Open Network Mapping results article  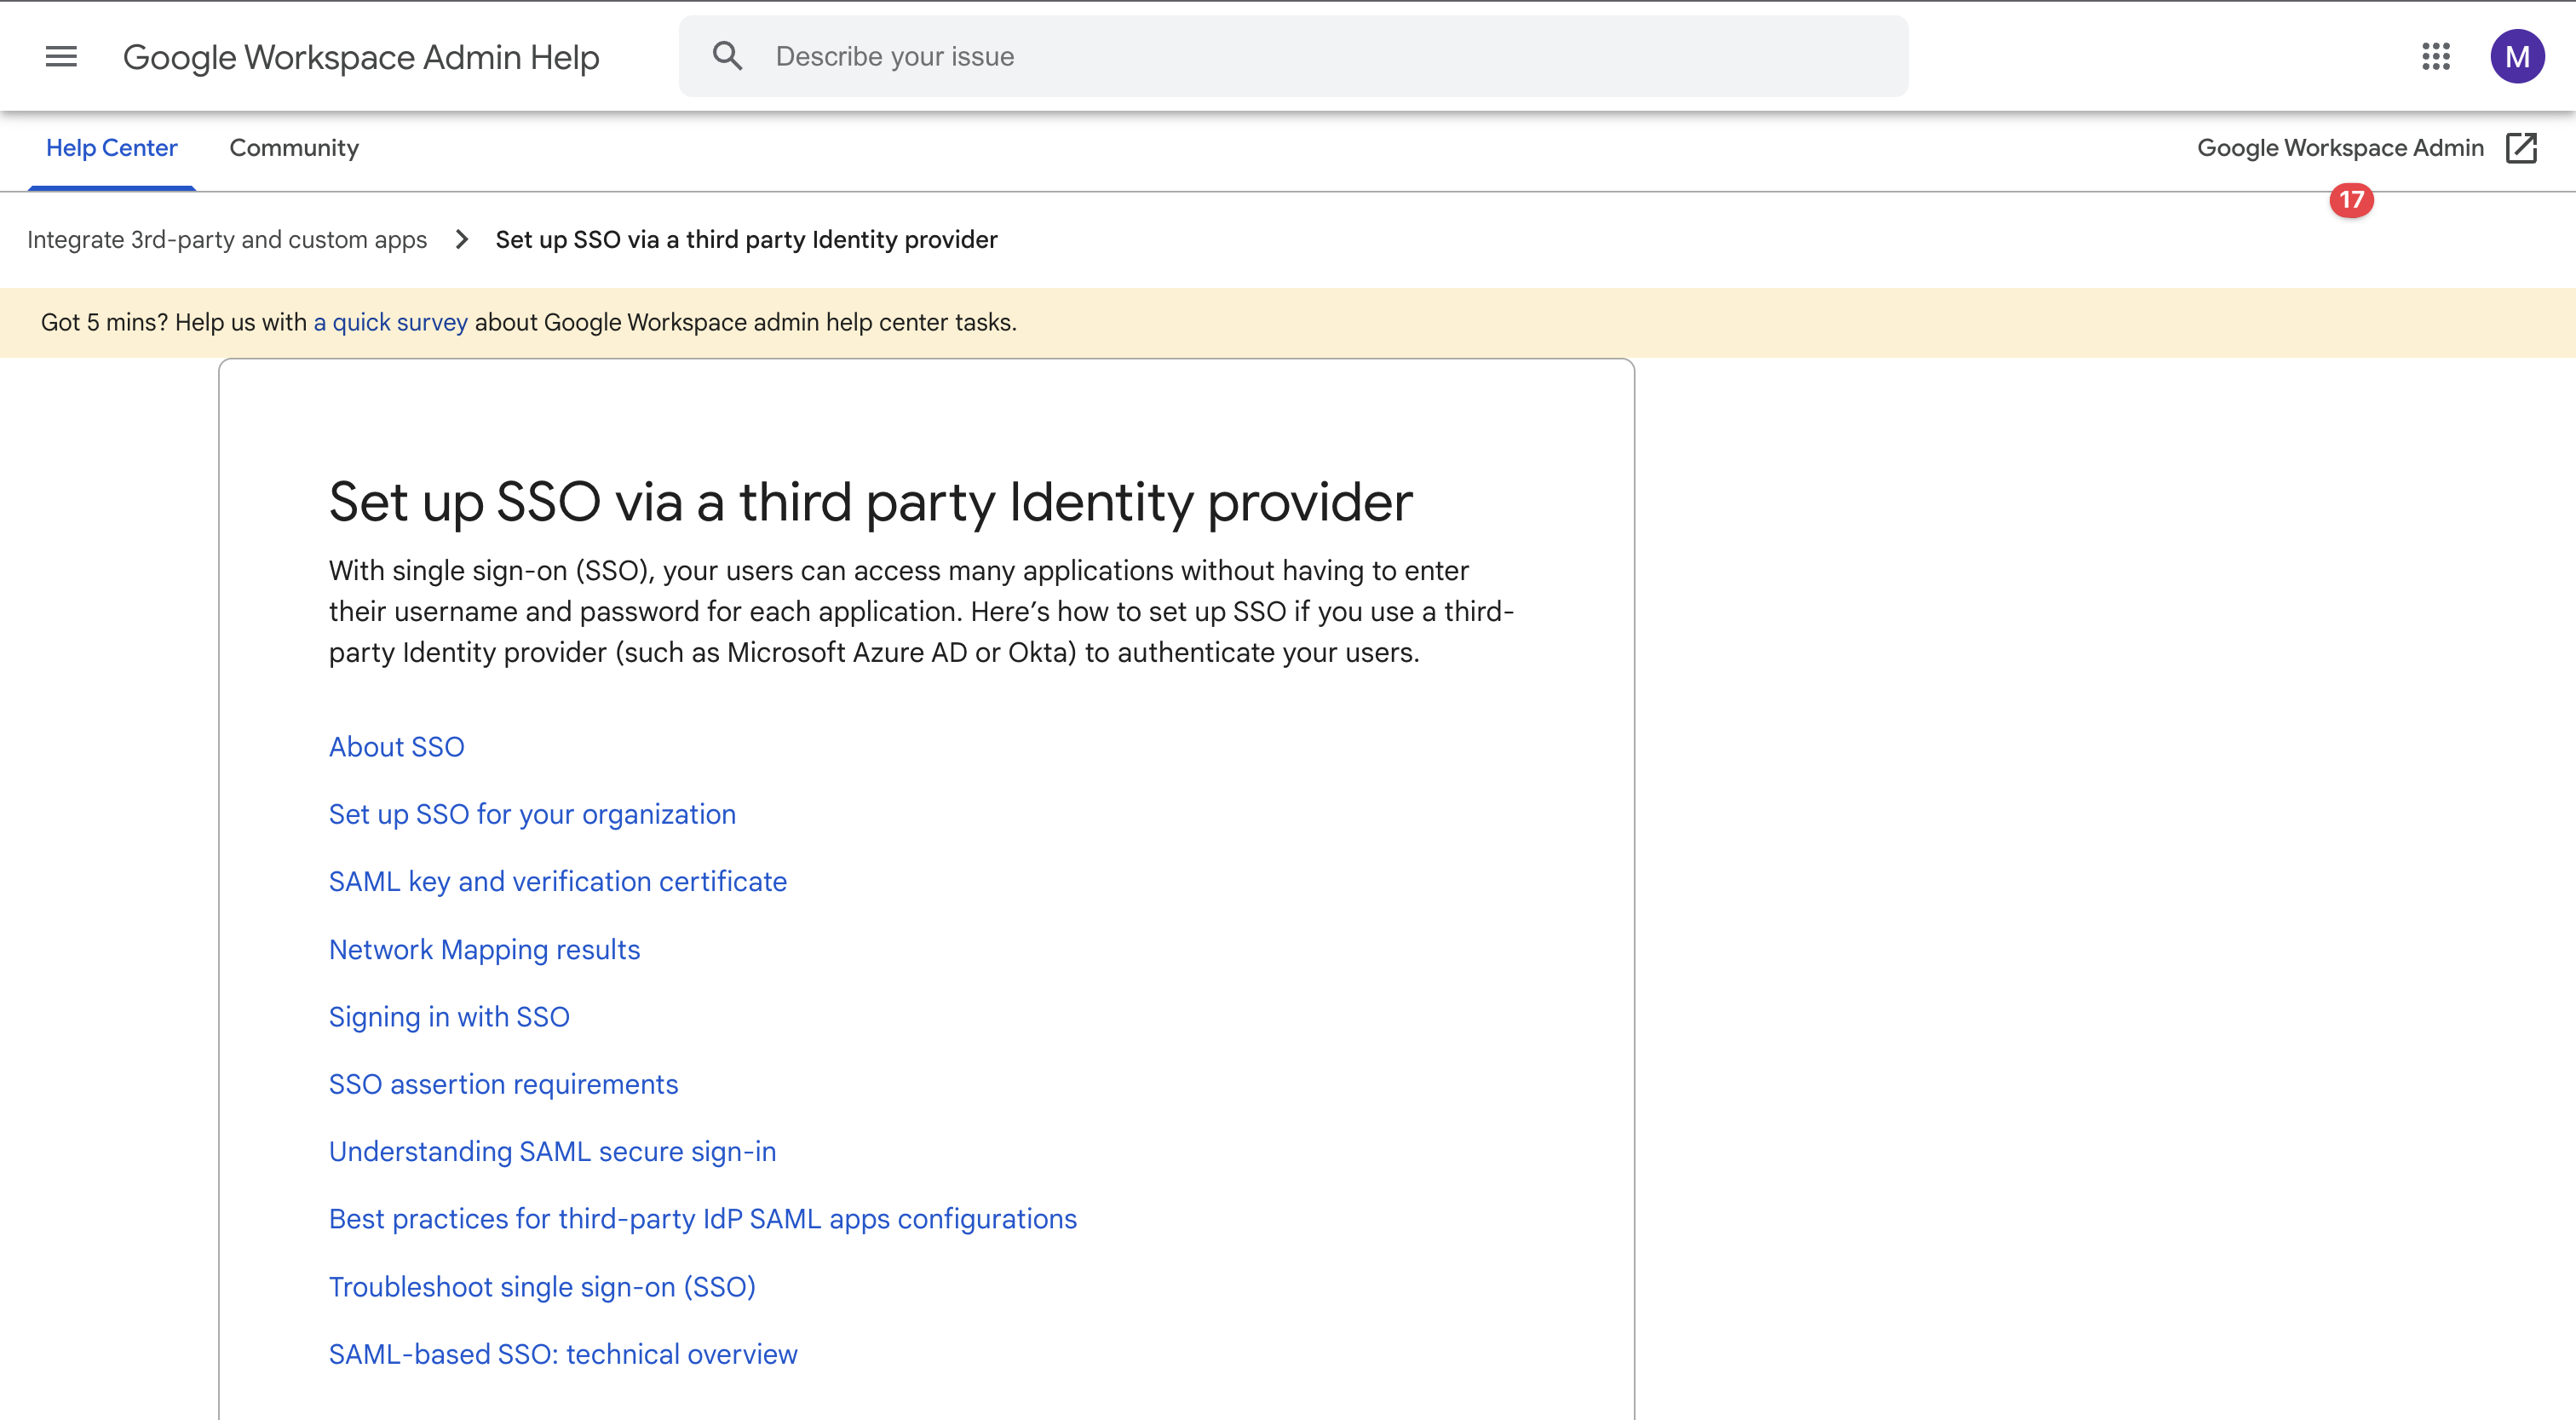tap(484, 949)
